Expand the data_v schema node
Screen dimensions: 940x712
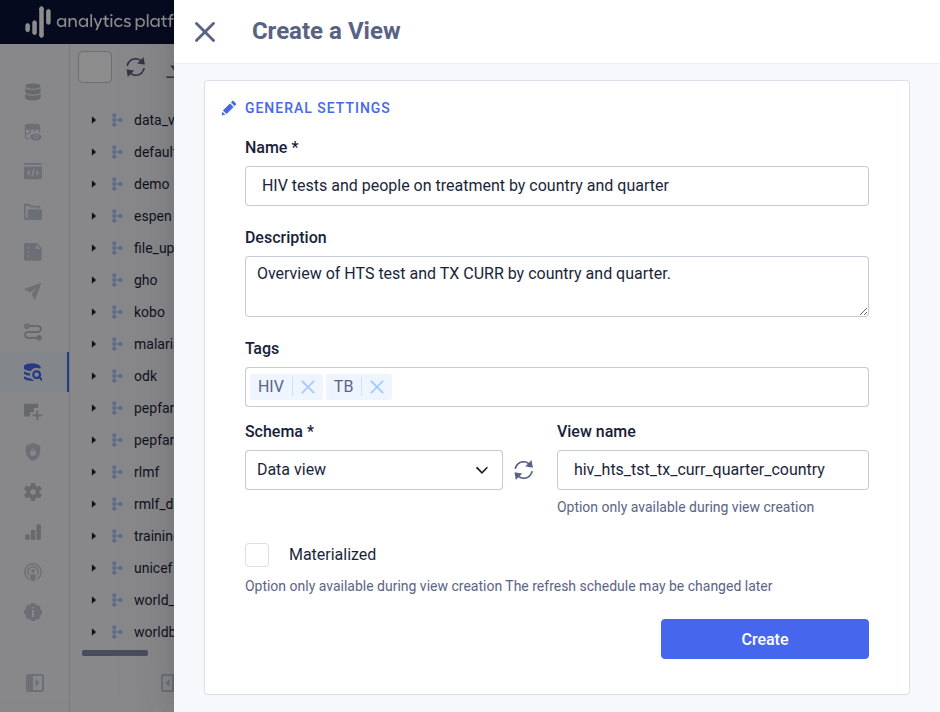point(94,120)
